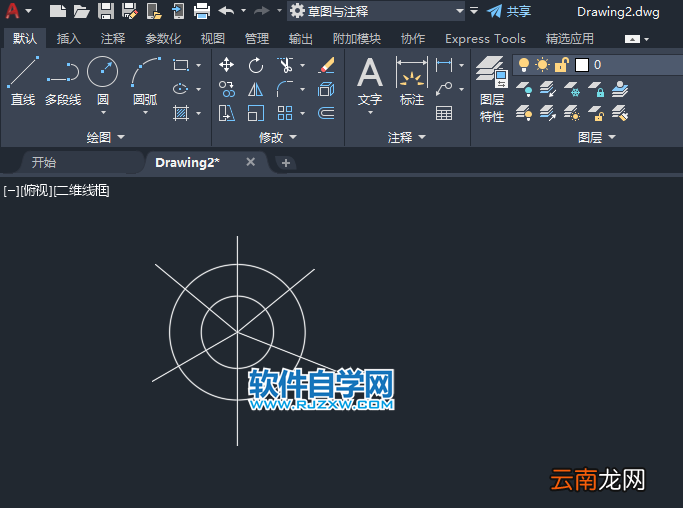The image size is (683, 508).
Task: Select the Scale tool
Action: (256, 113)
